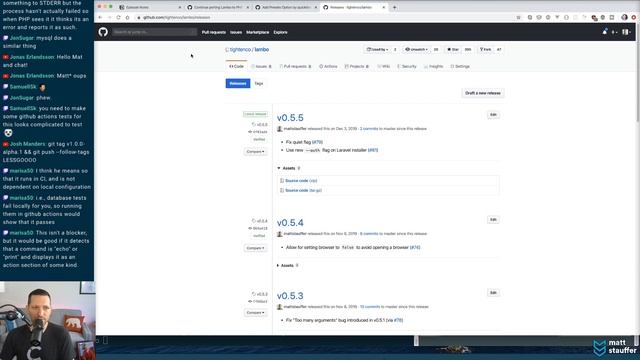Open pull request link after Fix quiet flag
Screen dimensions: 640x360
(x=318, y=142)
